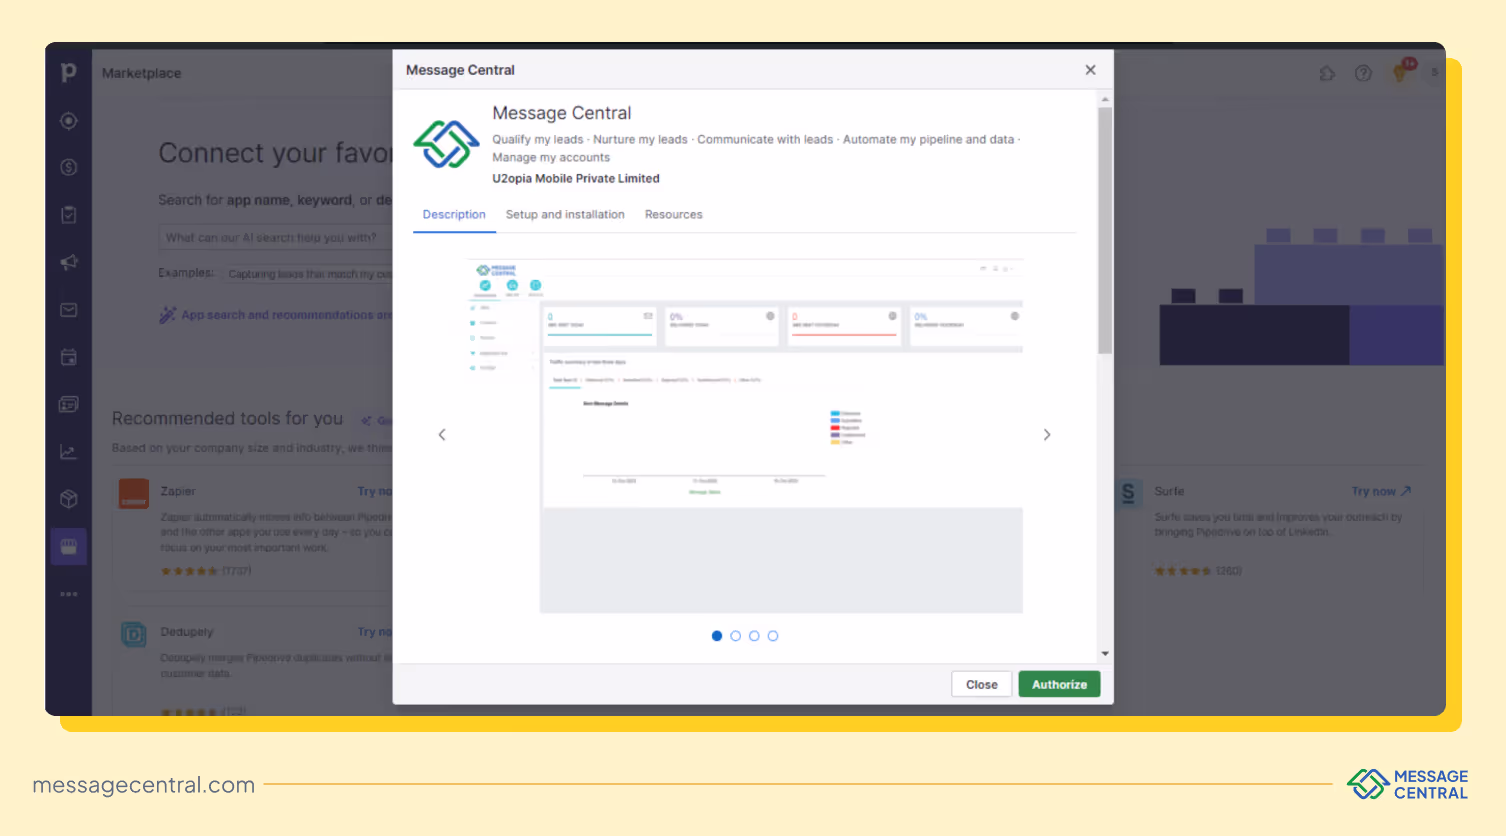Open the Deals dollar icon in sidebar
The width and height of the screenshot is (1506, 836).
[68, 167]
